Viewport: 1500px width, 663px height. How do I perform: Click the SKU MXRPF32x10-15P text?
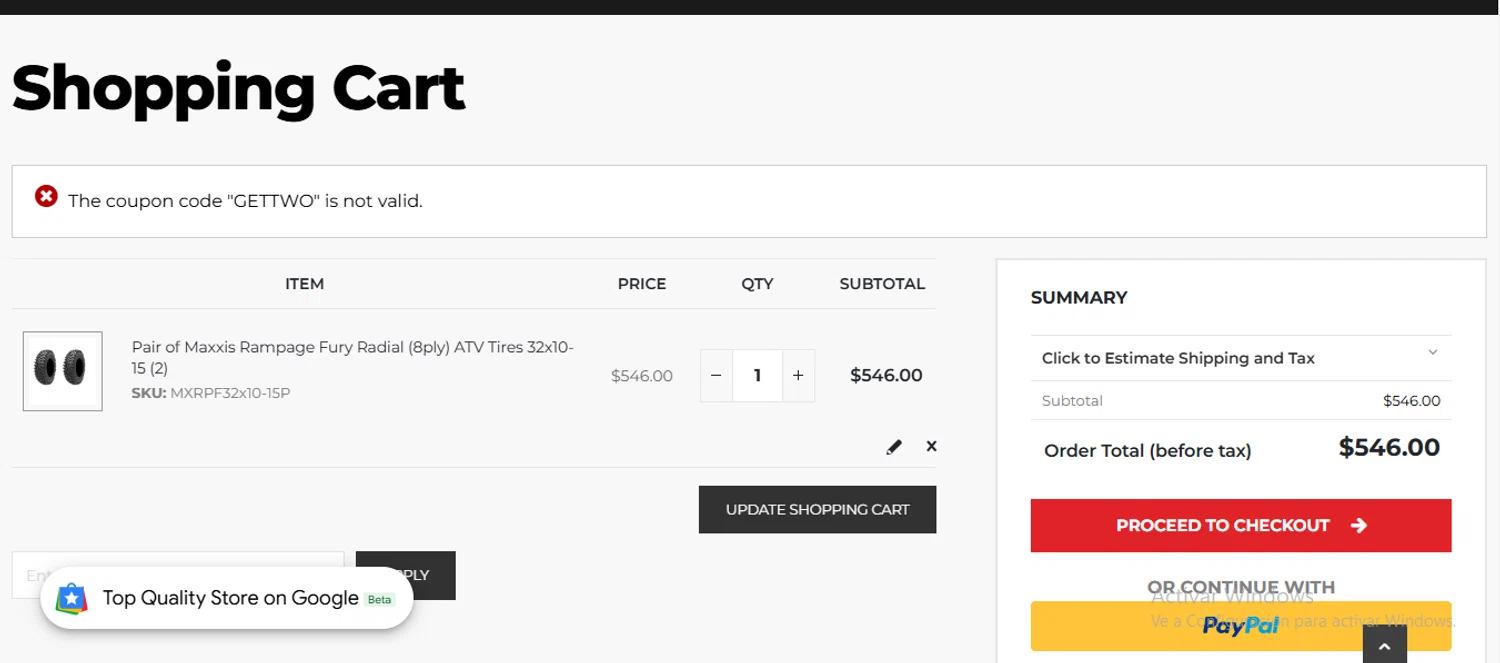click(211, 393)
